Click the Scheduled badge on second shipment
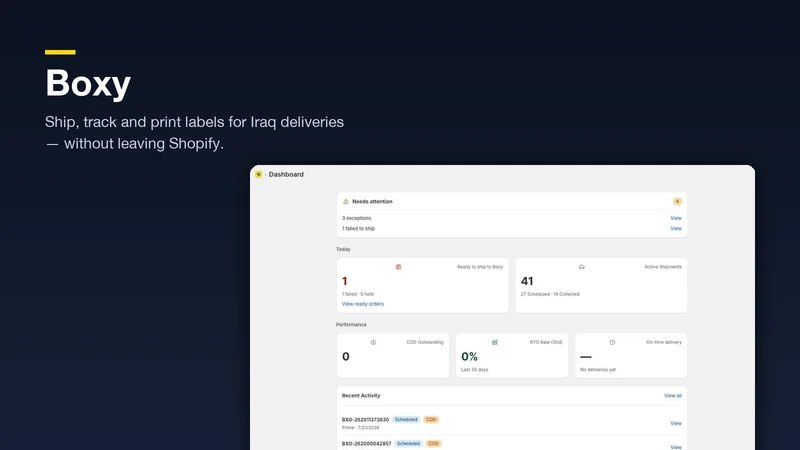The height and width of the screenshot is (450, 800). (409, 444)
